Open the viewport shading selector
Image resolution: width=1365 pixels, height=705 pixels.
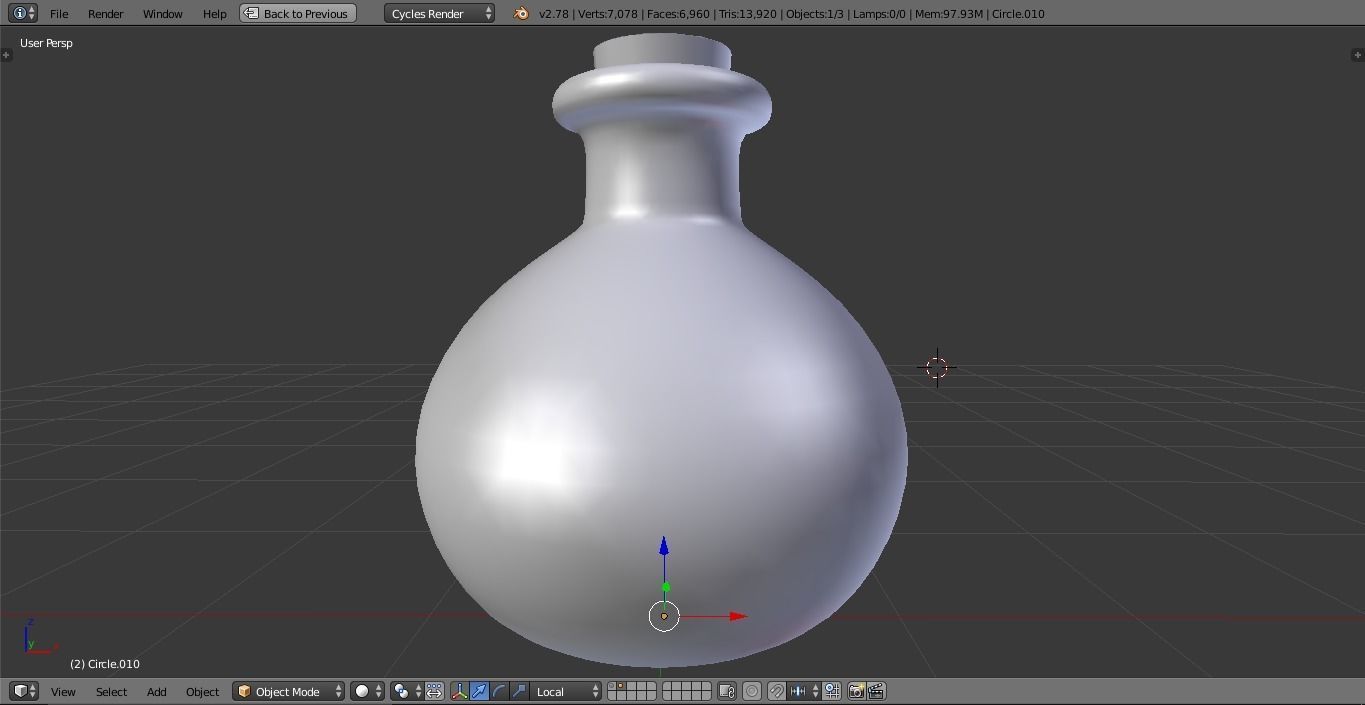point(367,691)
